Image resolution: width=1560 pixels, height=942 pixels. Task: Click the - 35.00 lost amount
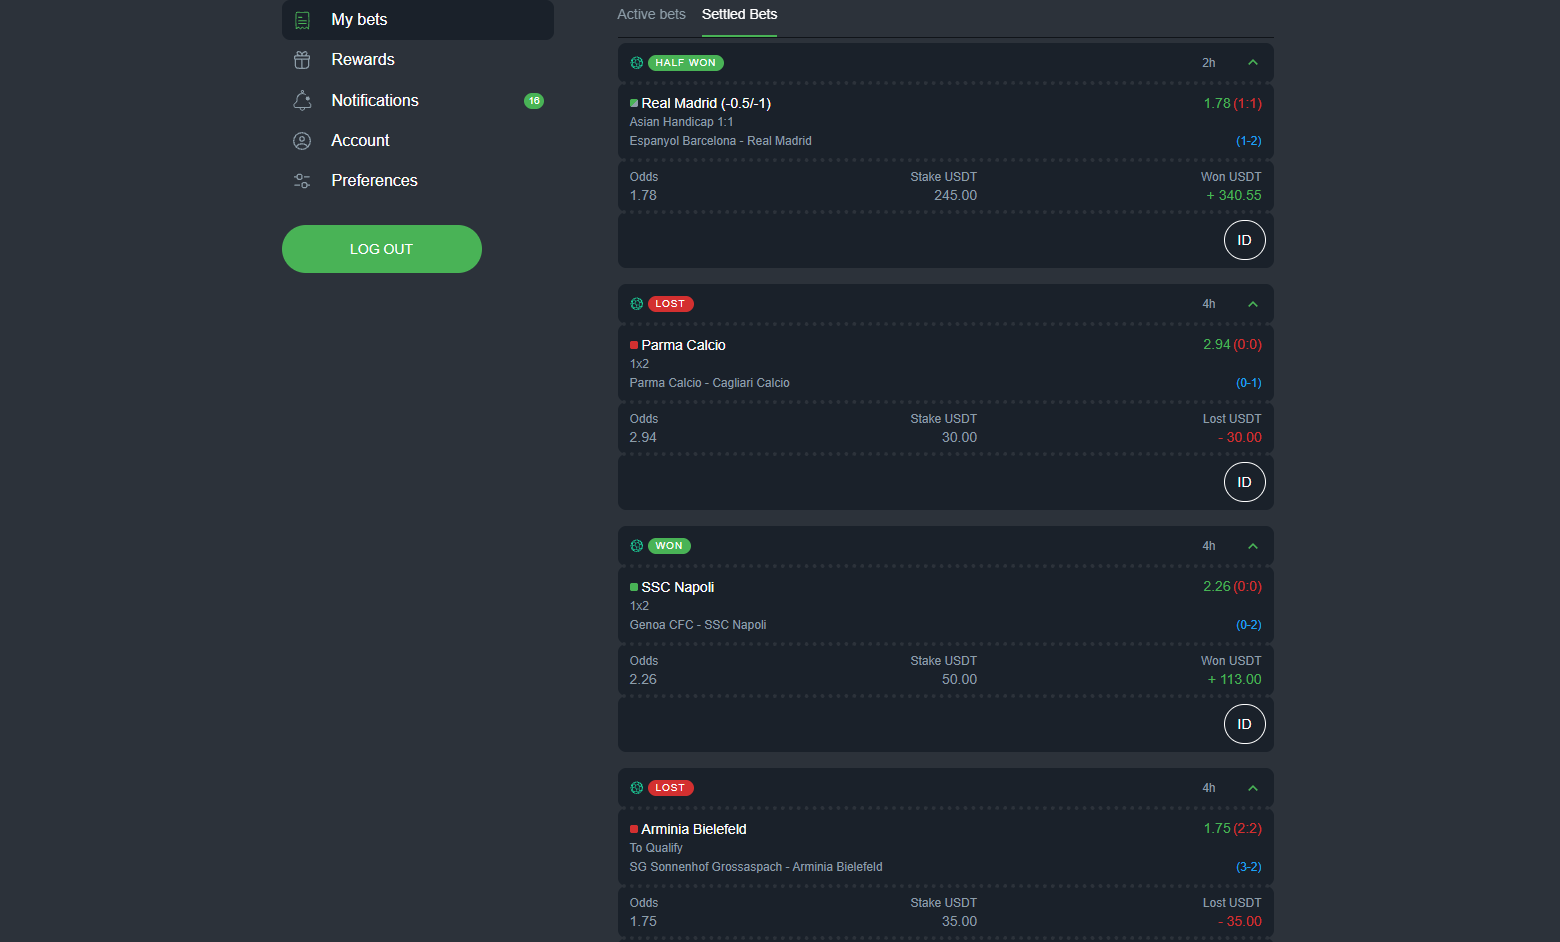1240,922
